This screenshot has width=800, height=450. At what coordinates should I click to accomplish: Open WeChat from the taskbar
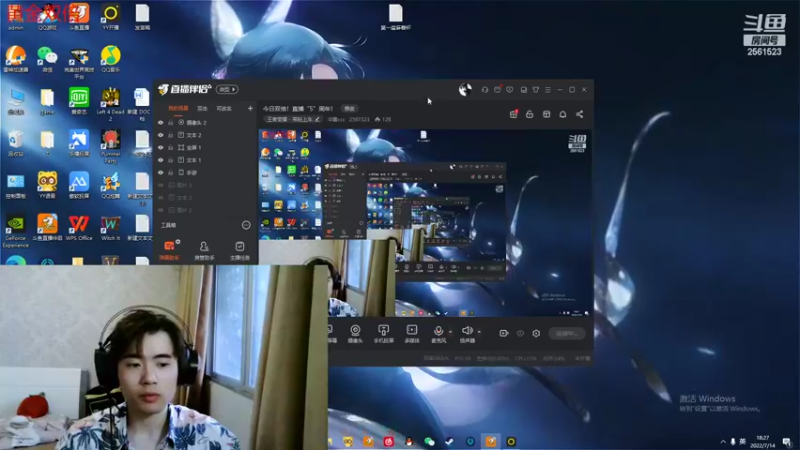pyautogui.click(x=429, y=442)
